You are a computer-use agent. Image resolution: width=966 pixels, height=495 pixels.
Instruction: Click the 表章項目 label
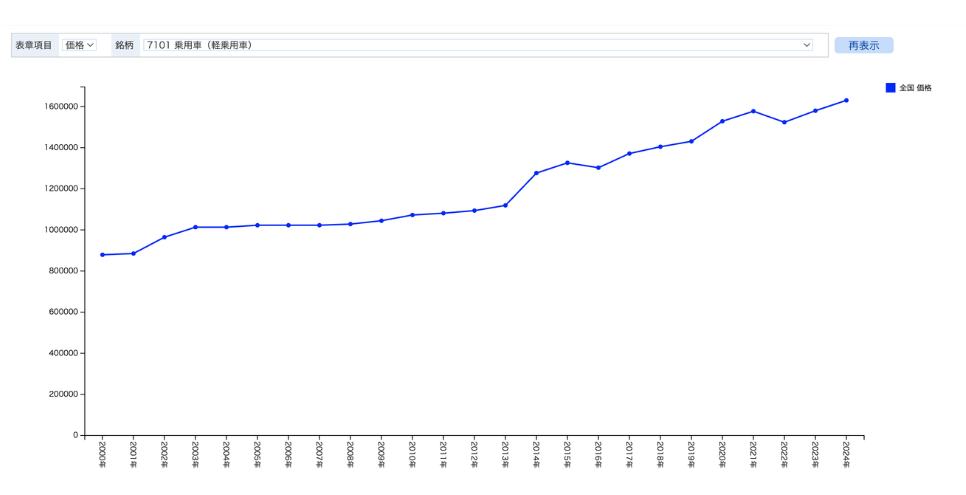[x=34, y=45]
